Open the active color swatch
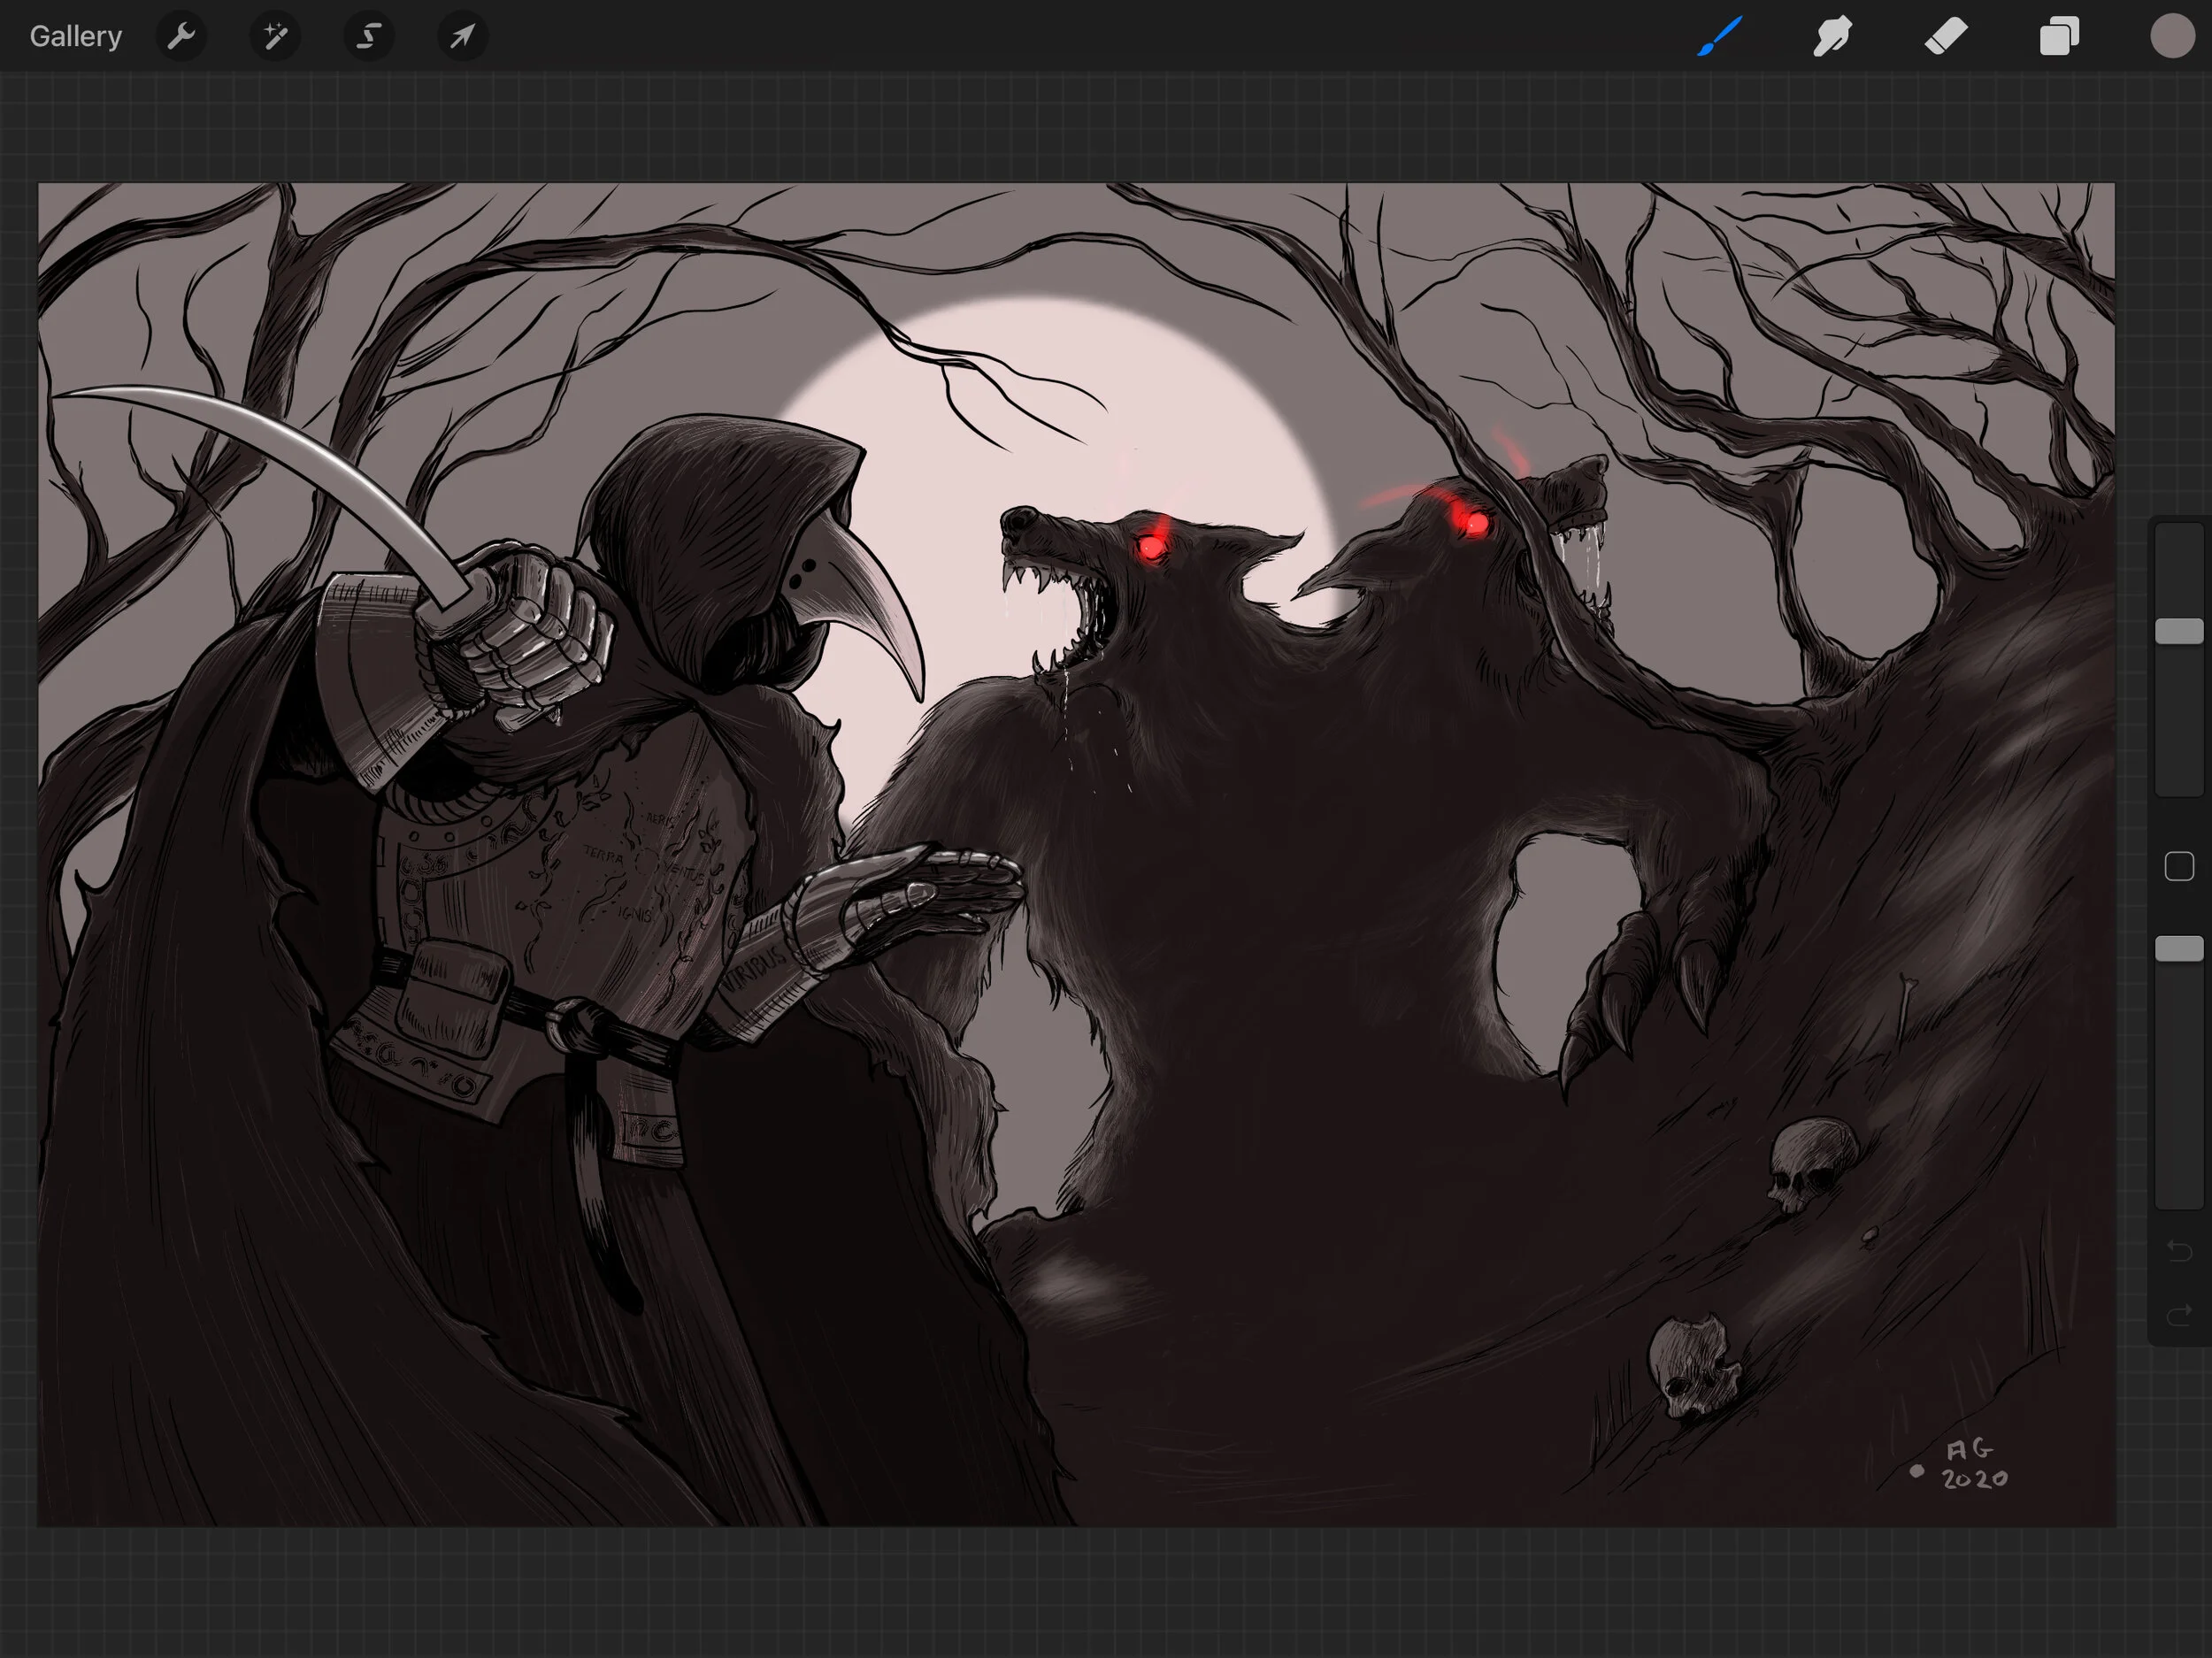Viewport: 2212px width, 1658px height. pyautogui.click(x=2172, y=37)
